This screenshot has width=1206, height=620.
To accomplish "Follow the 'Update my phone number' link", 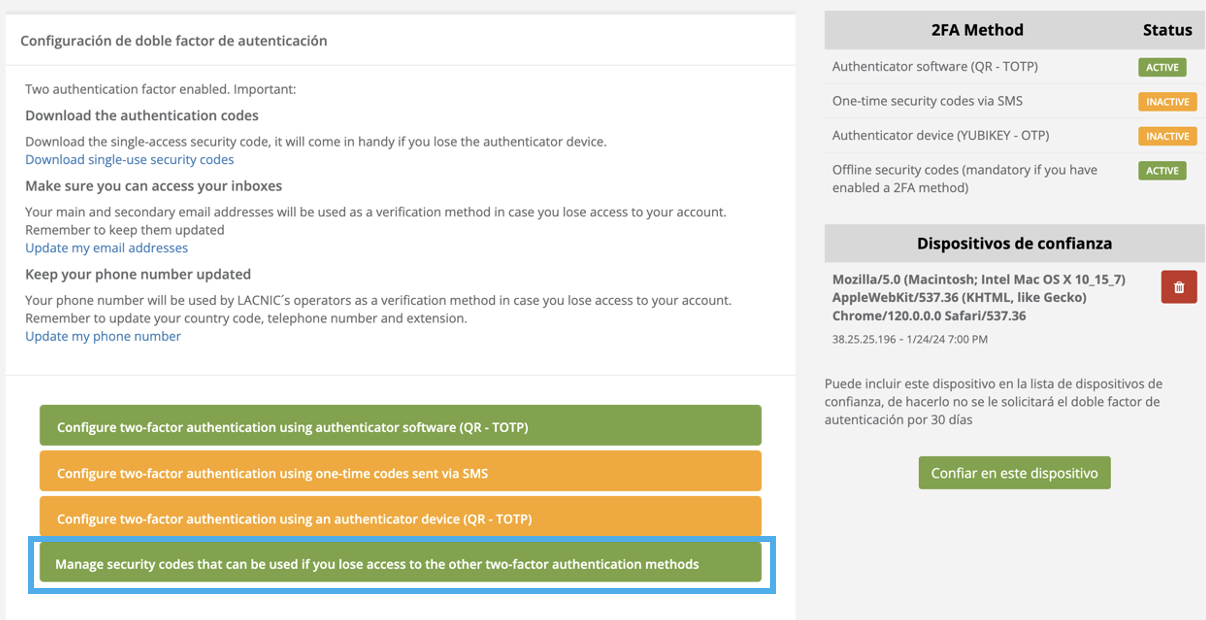I will tap(103, 337).
